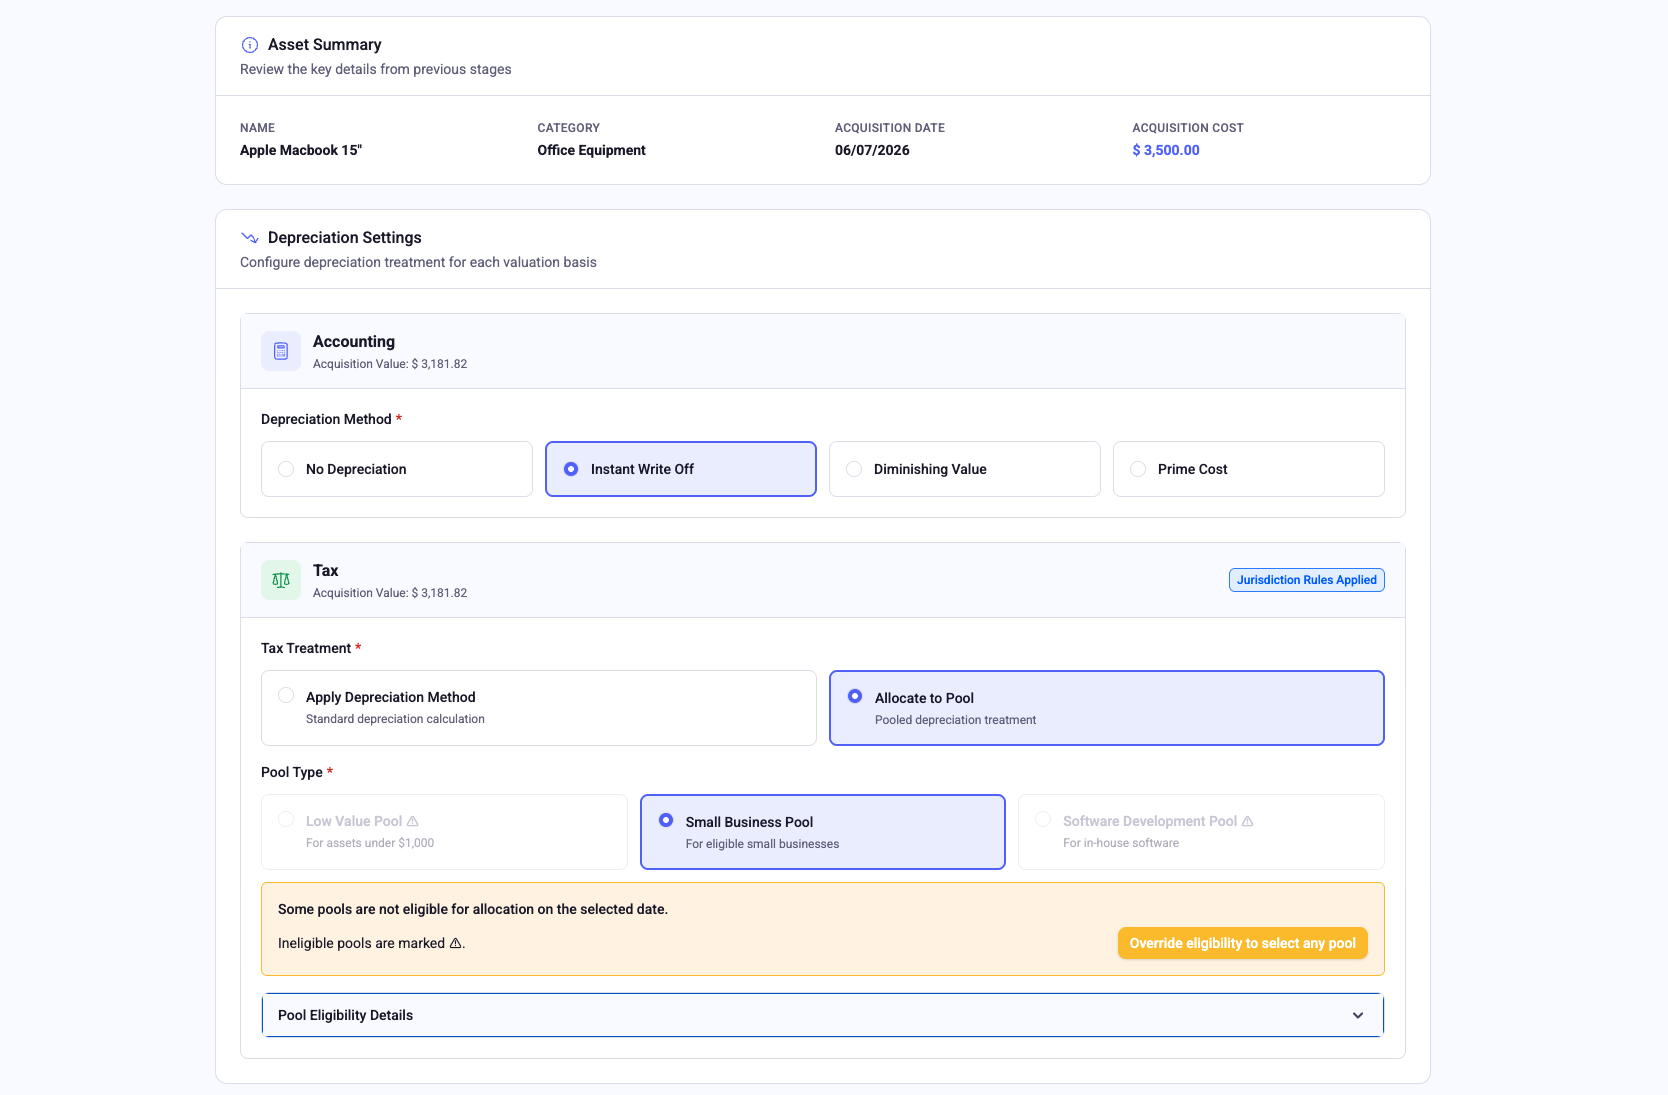Image resolution: width=1668 pixels, height=1095 pixels.
Task: Select the Instant Write Off method
Action: pyautogui.click(x=681, y=469)
